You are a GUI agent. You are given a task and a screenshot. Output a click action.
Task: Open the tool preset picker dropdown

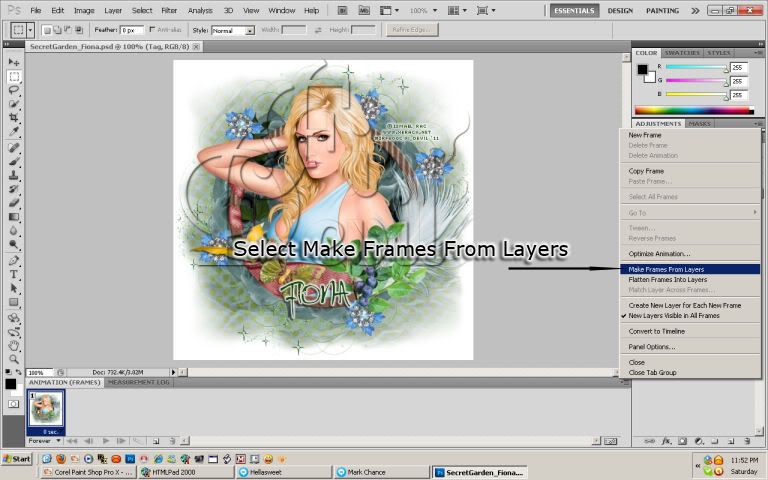coord(30,30)
